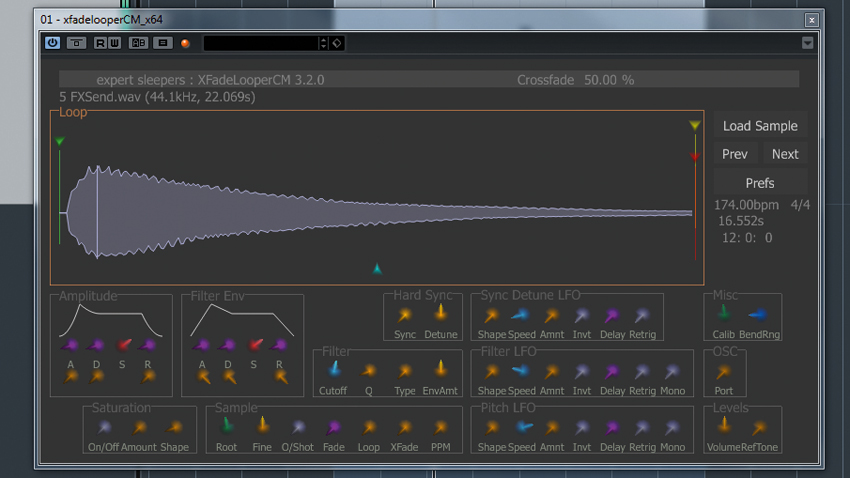Toggle the Sync Detune LFO Invt knob
The image size is (850, 478).
coord(582,315)
